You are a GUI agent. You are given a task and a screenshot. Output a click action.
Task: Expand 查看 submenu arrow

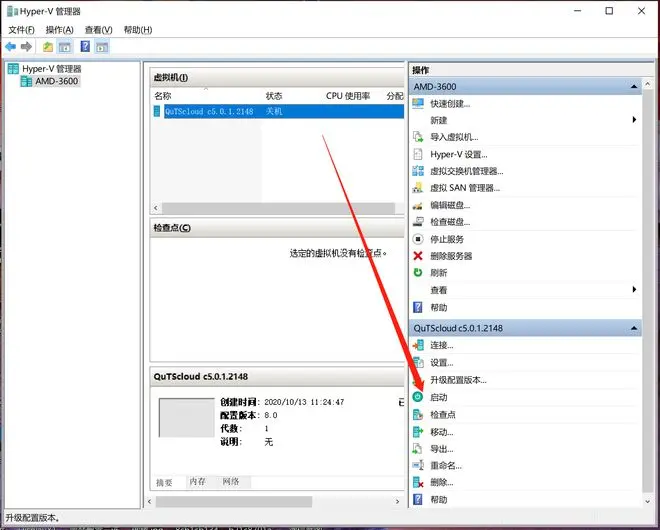[x=634, y=290]
